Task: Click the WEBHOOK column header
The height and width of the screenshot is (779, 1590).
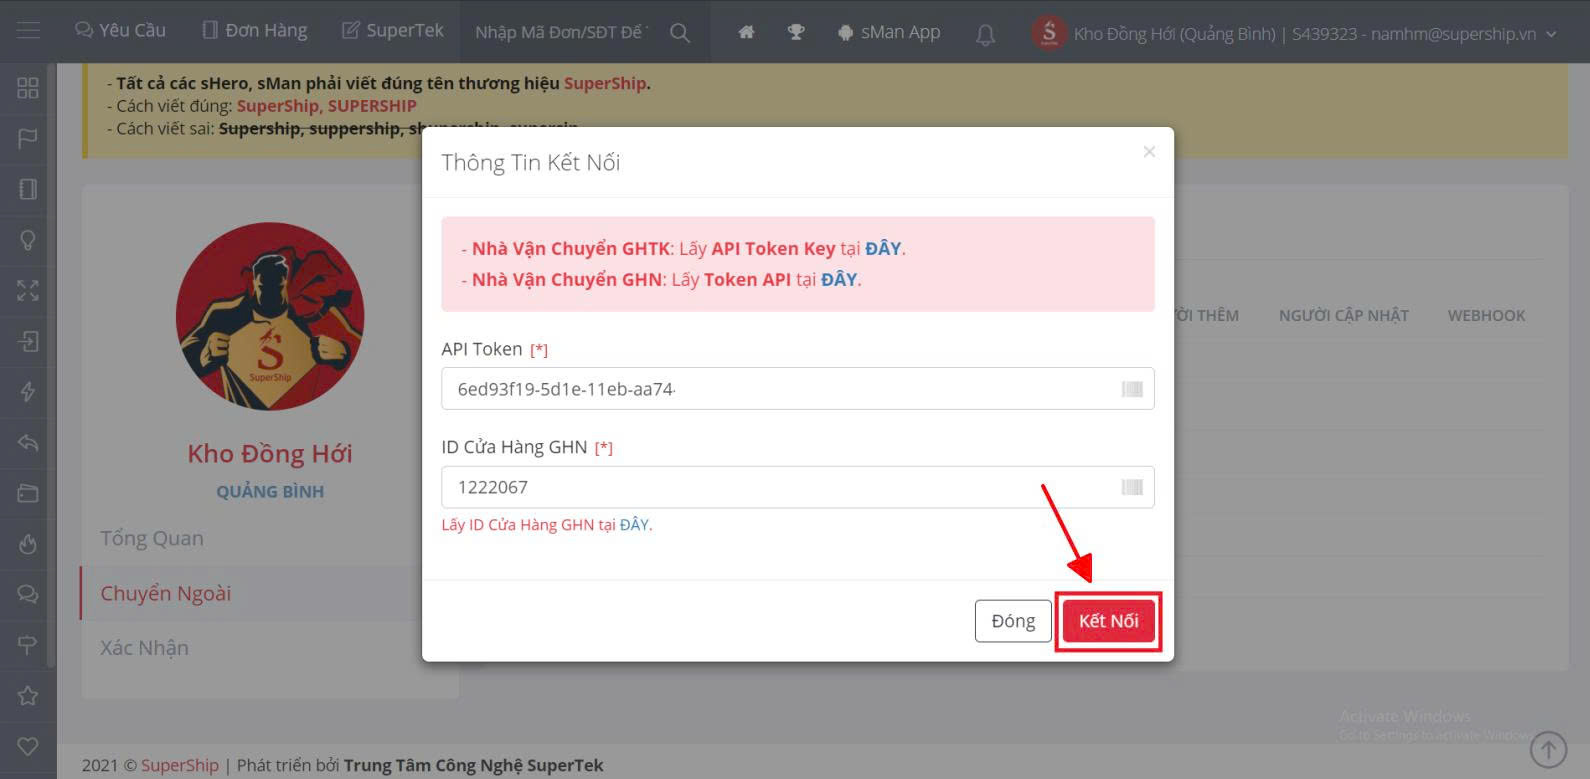Action: tap(1486, 315)
